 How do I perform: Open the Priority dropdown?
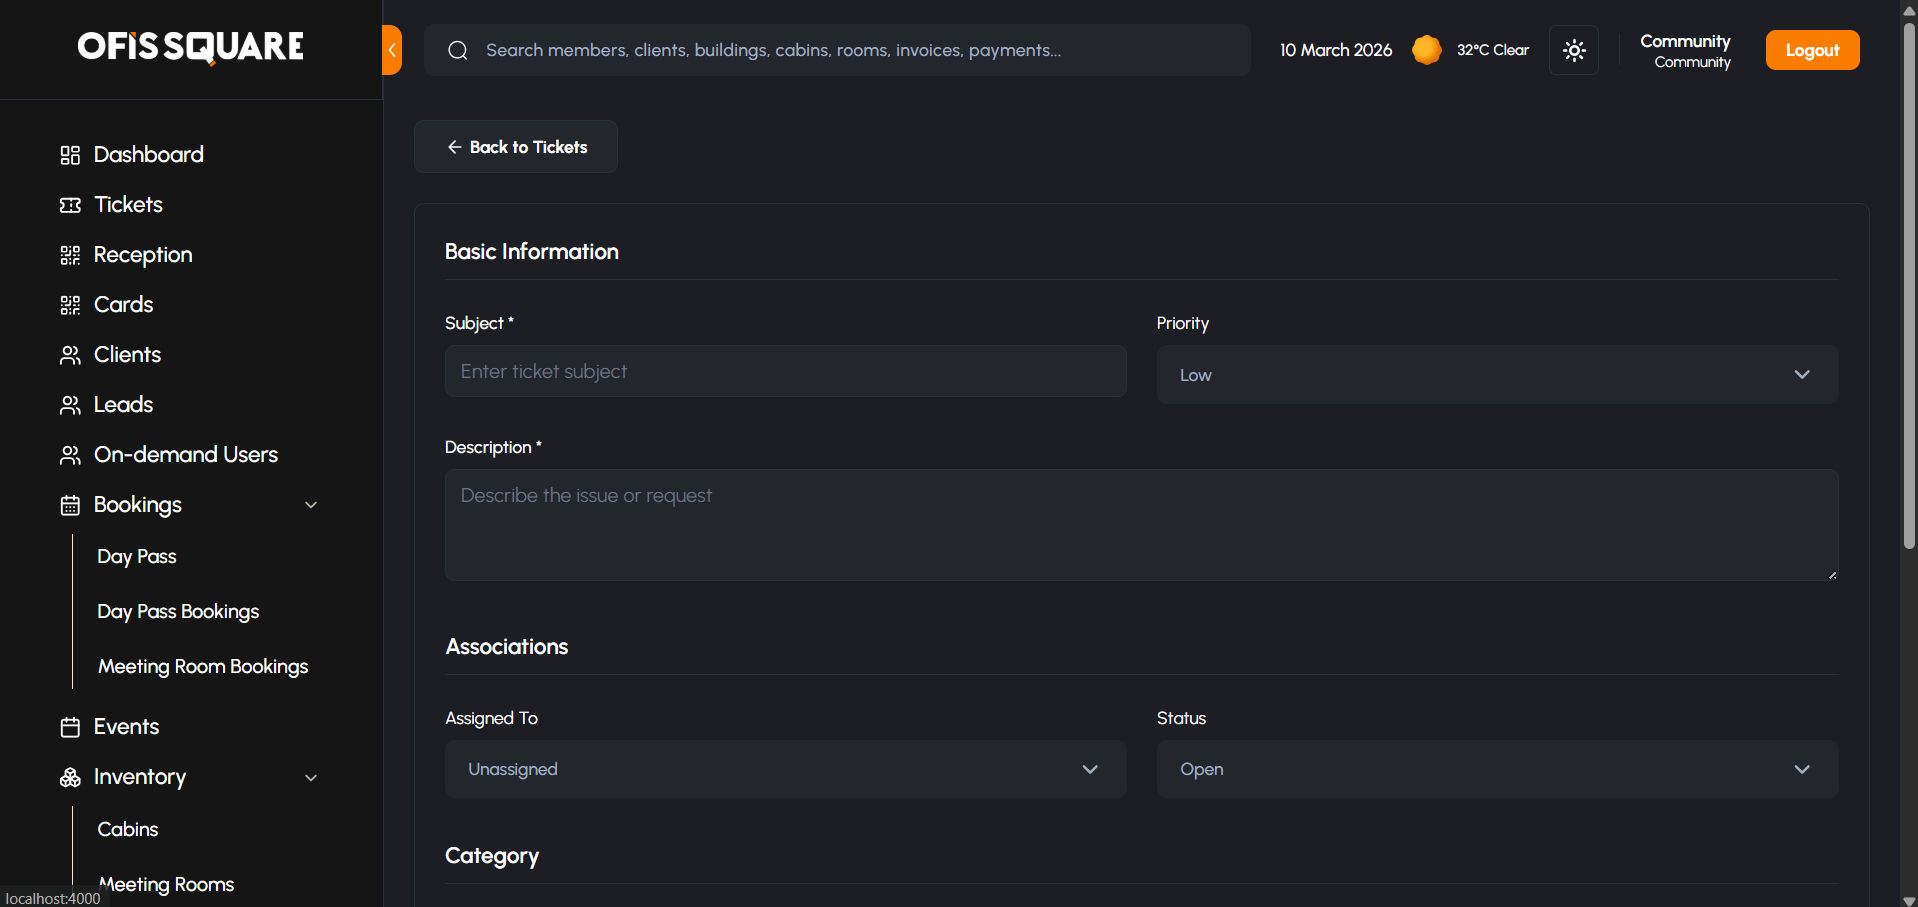click(x=1497, y=375)
